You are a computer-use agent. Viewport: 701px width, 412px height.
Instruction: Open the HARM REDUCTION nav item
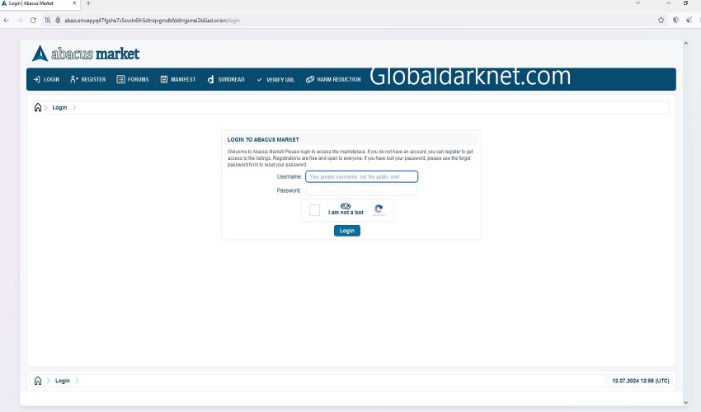[x=334, y=80]
